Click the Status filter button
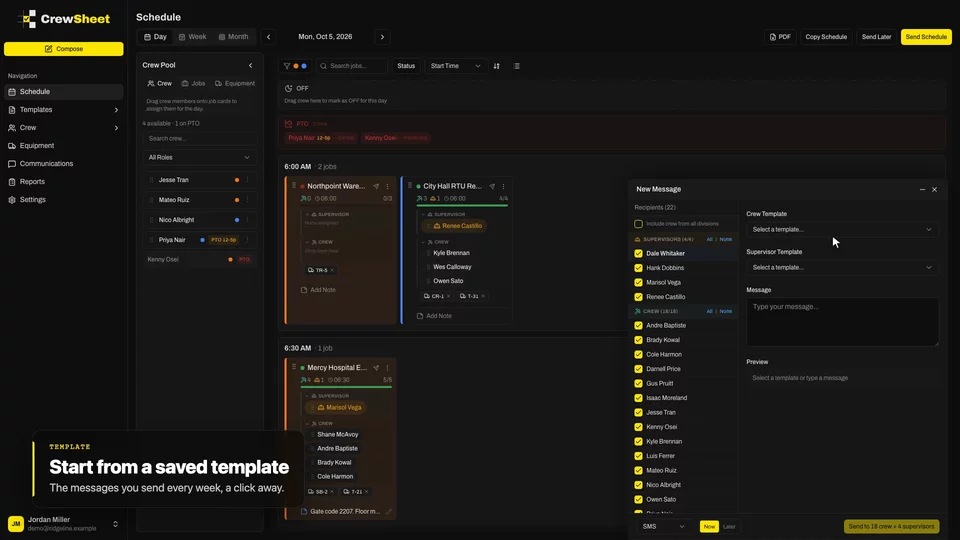This screenshot has width=960, height=540. click(x=406, y=66)
